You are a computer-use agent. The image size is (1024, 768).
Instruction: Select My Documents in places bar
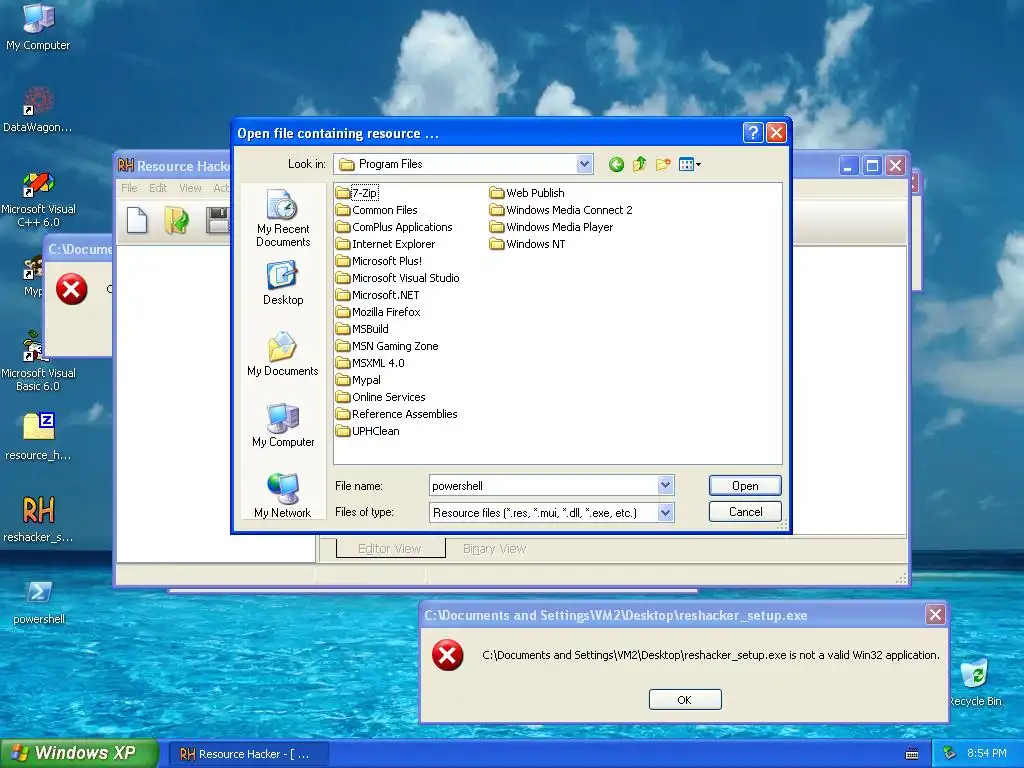283,354
